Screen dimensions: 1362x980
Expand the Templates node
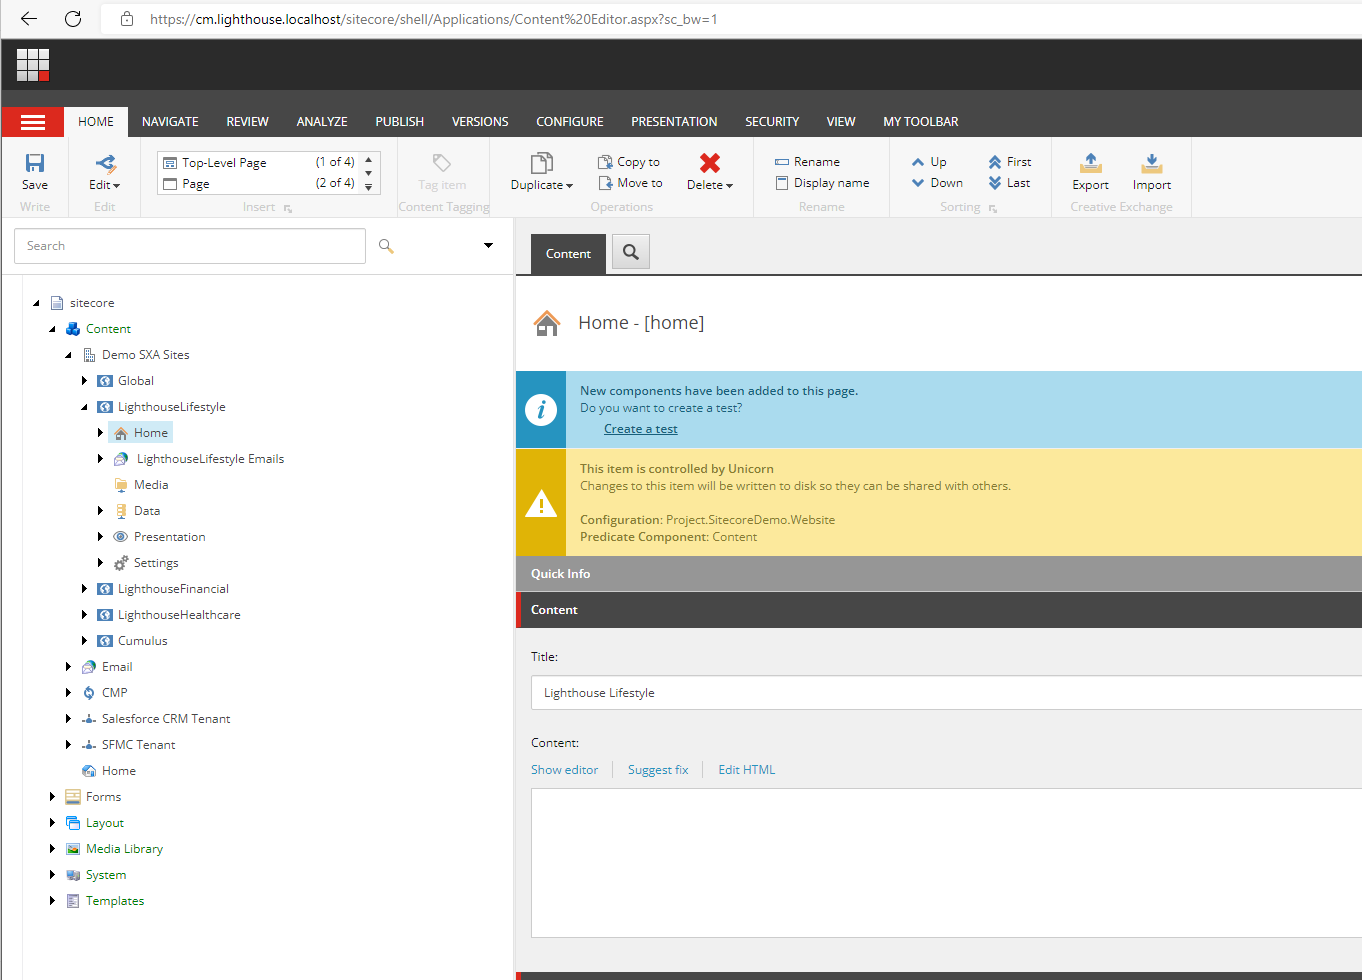53,901
